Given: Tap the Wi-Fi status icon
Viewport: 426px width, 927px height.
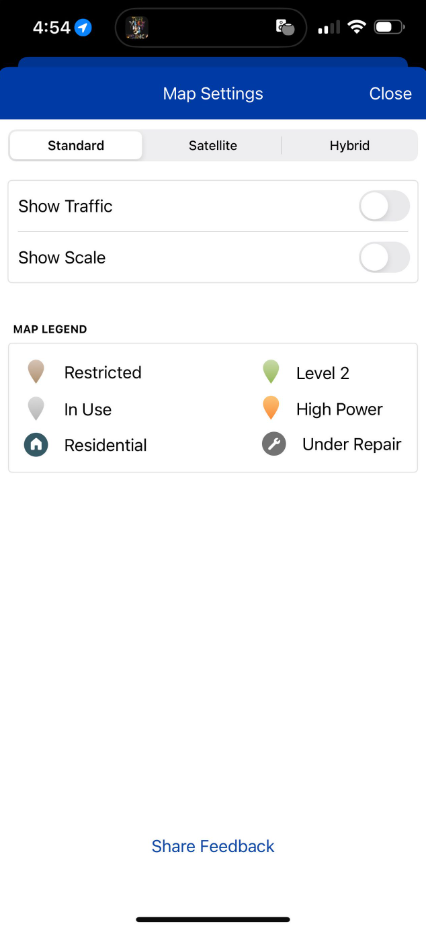Looking at the screenshot, I should (356, 27).
